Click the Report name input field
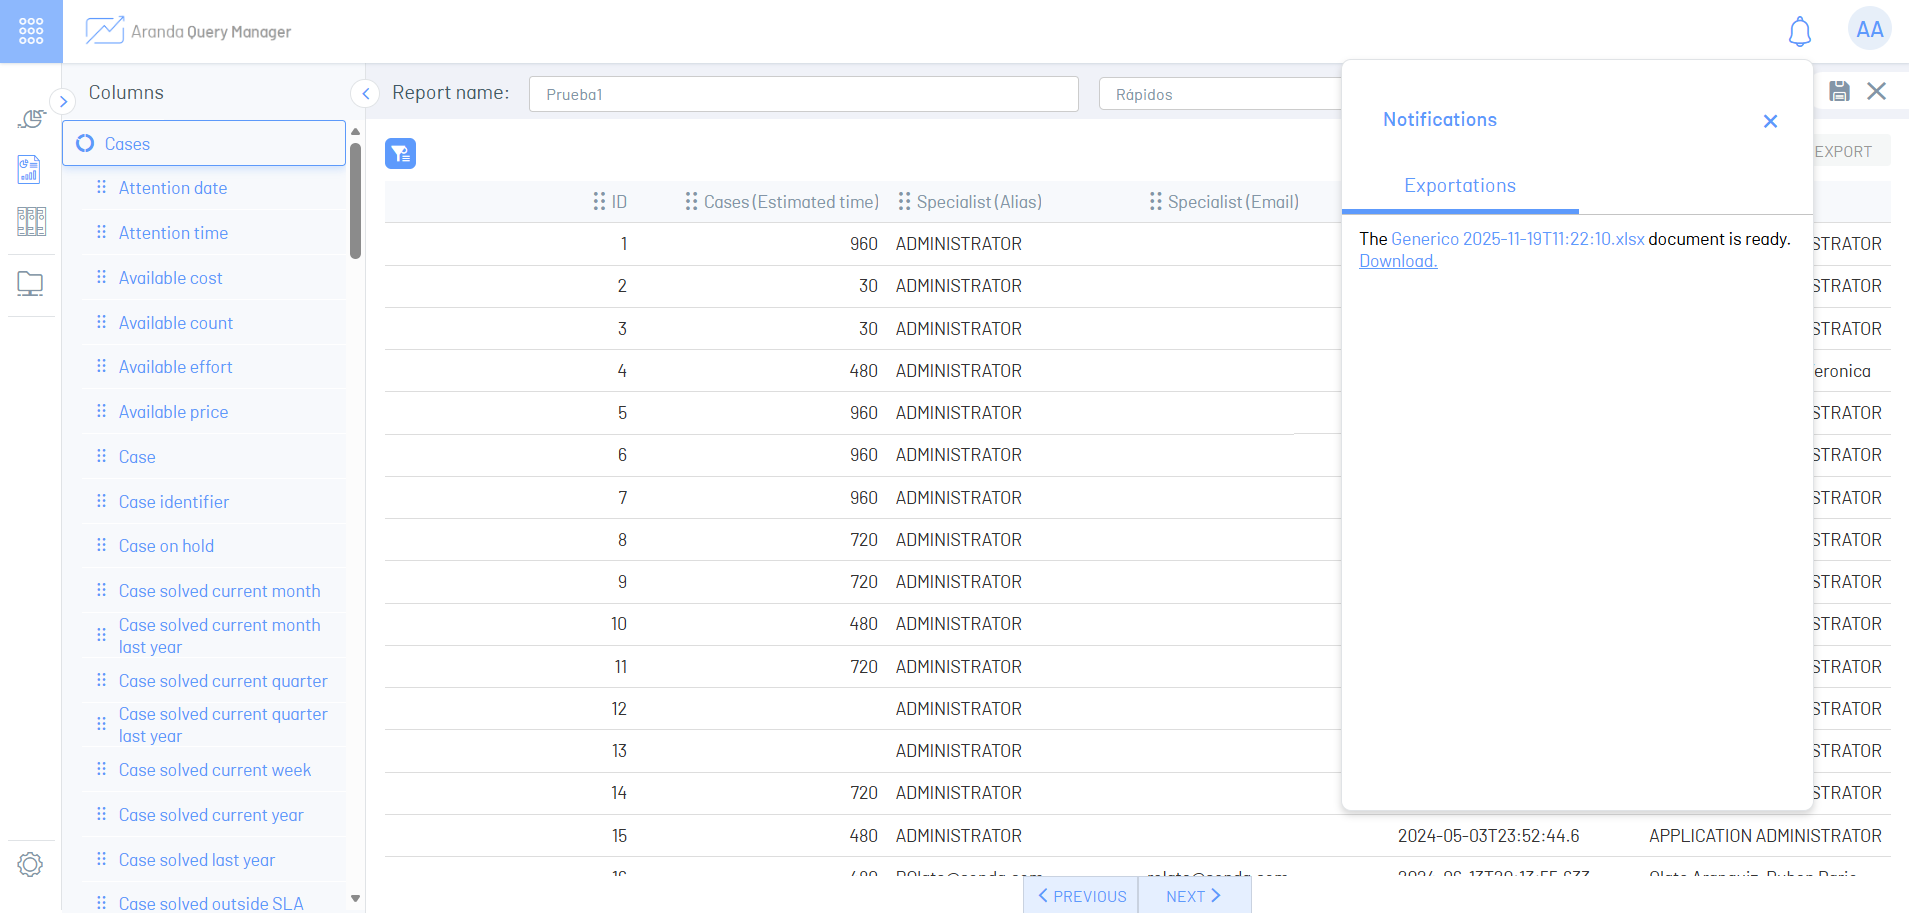 pyautogui.click(x=803, y=94)
